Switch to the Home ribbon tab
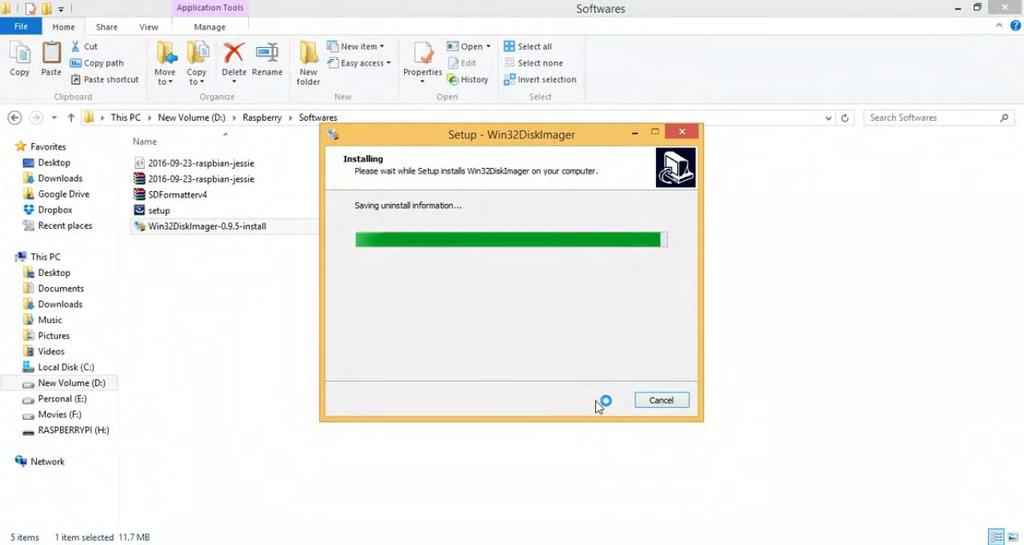This screenshot has width=1024, height=545. coord(63,27)
